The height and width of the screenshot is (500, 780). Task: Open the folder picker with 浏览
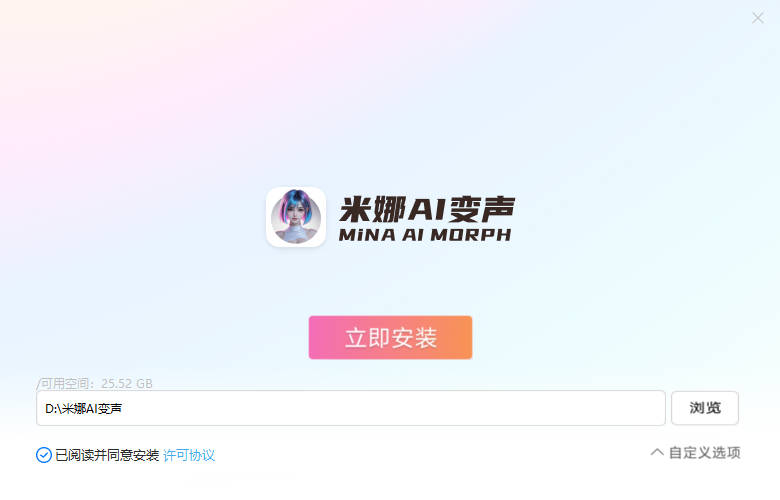point(705,408)
